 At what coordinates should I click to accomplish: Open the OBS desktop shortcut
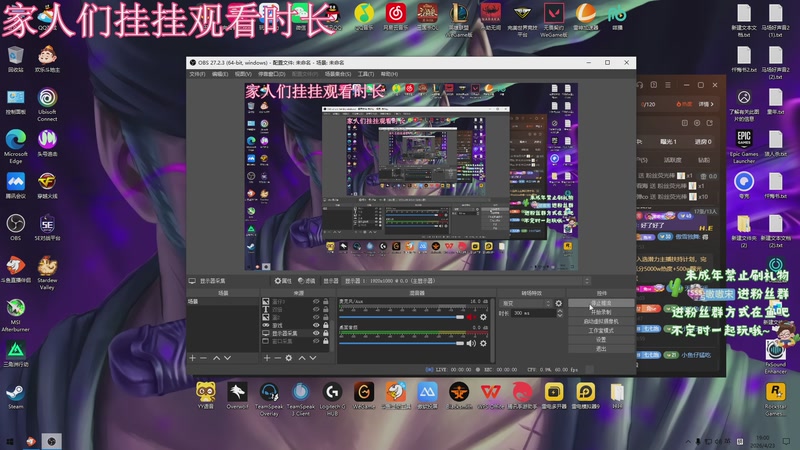[15, 228]
